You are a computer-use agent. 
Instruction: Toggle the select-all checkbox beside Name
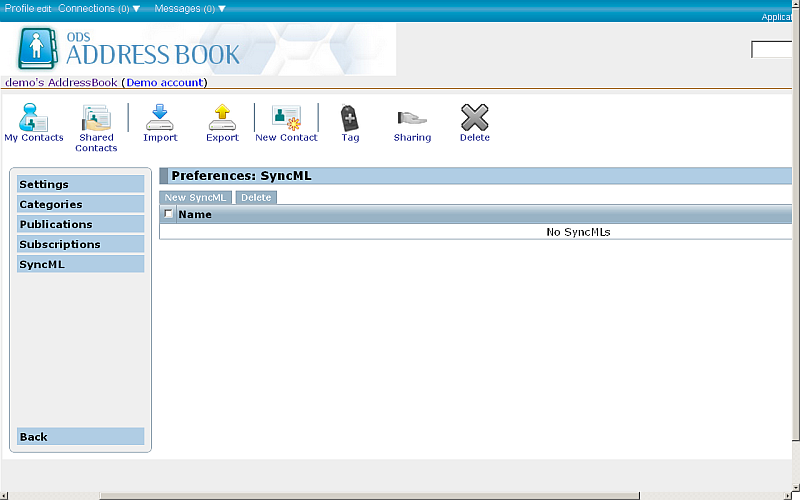[169, 214]
